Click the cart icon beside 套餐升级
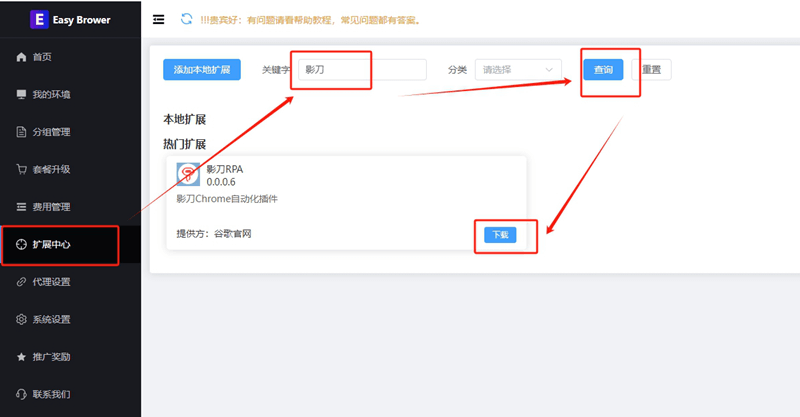The height and width of the screenshot is (417, 800). 21,169
